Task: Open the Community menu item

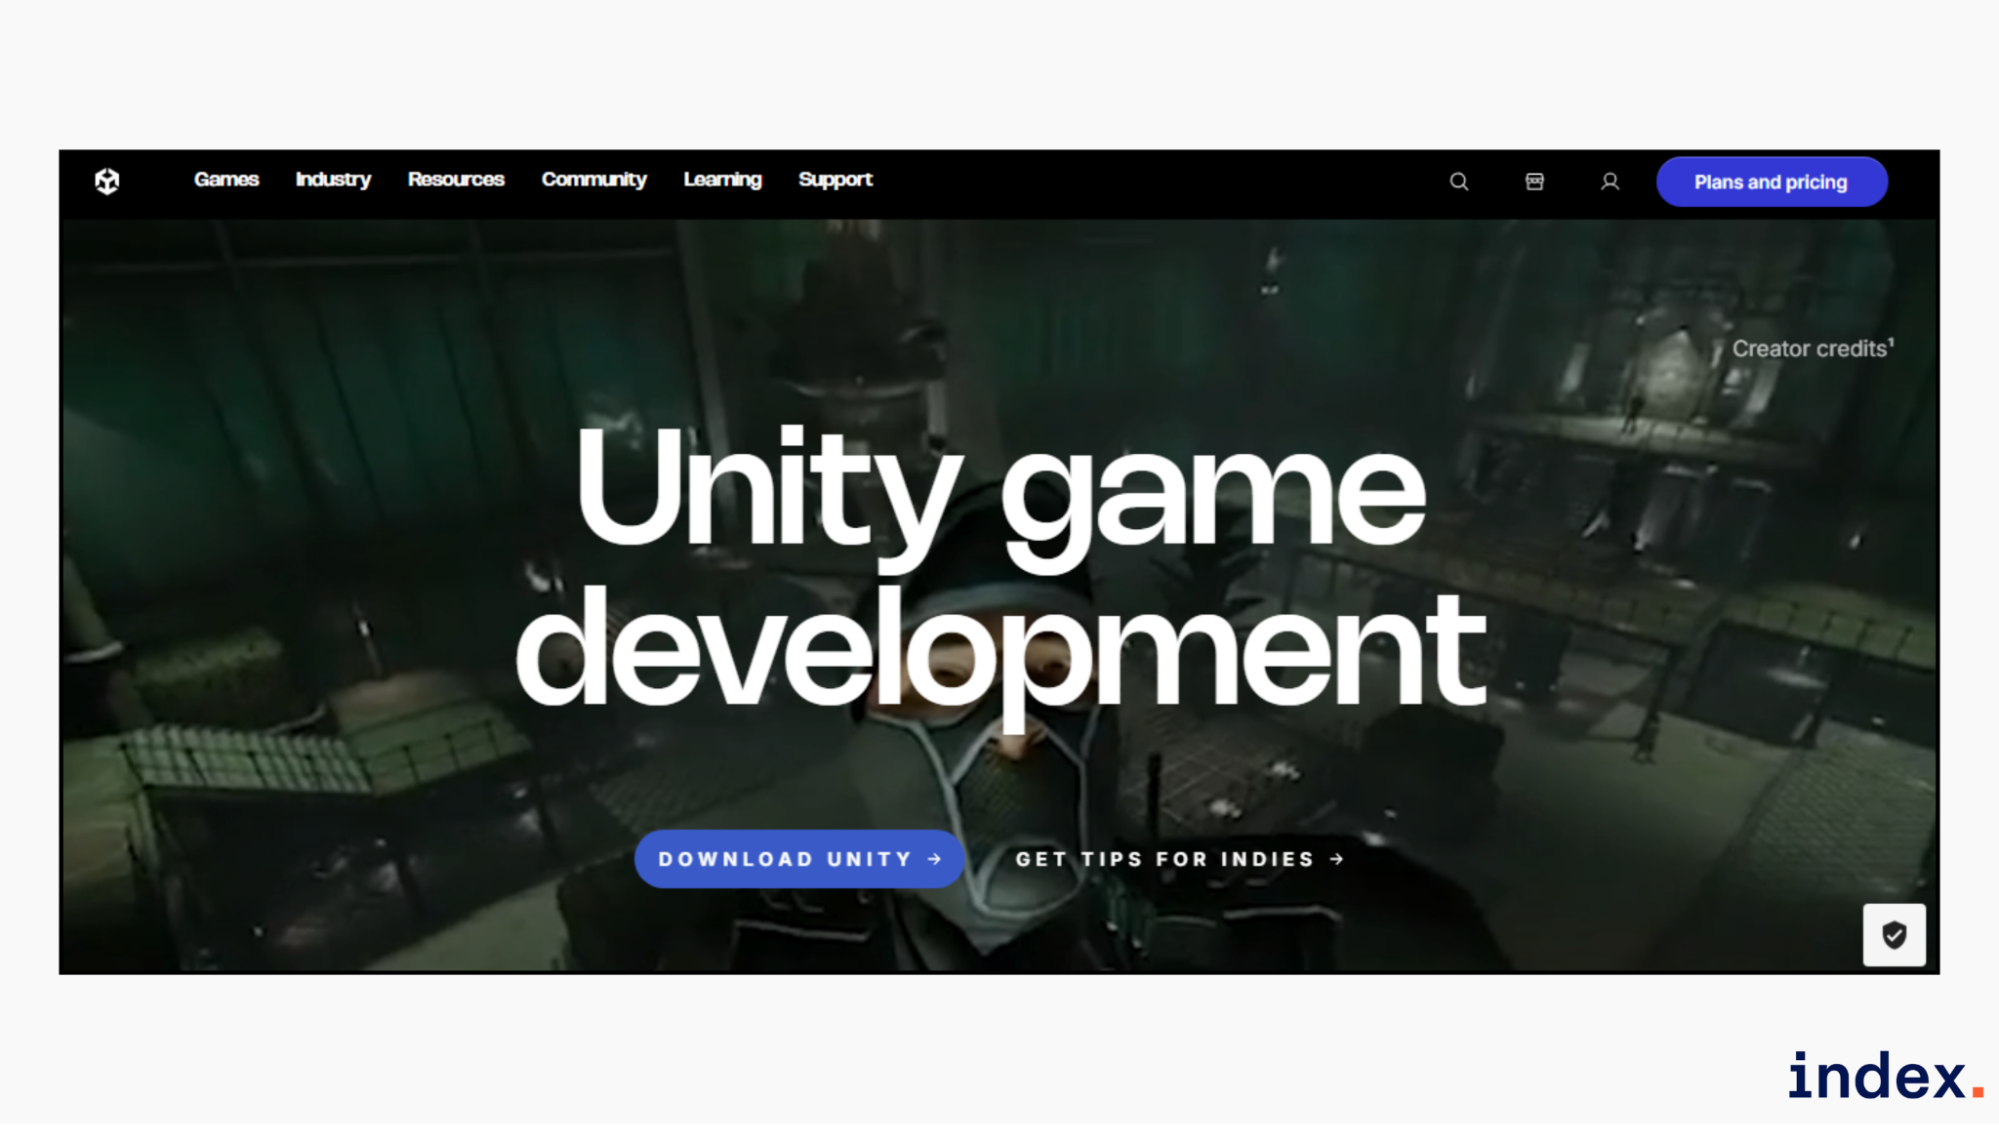Action: 594,179
